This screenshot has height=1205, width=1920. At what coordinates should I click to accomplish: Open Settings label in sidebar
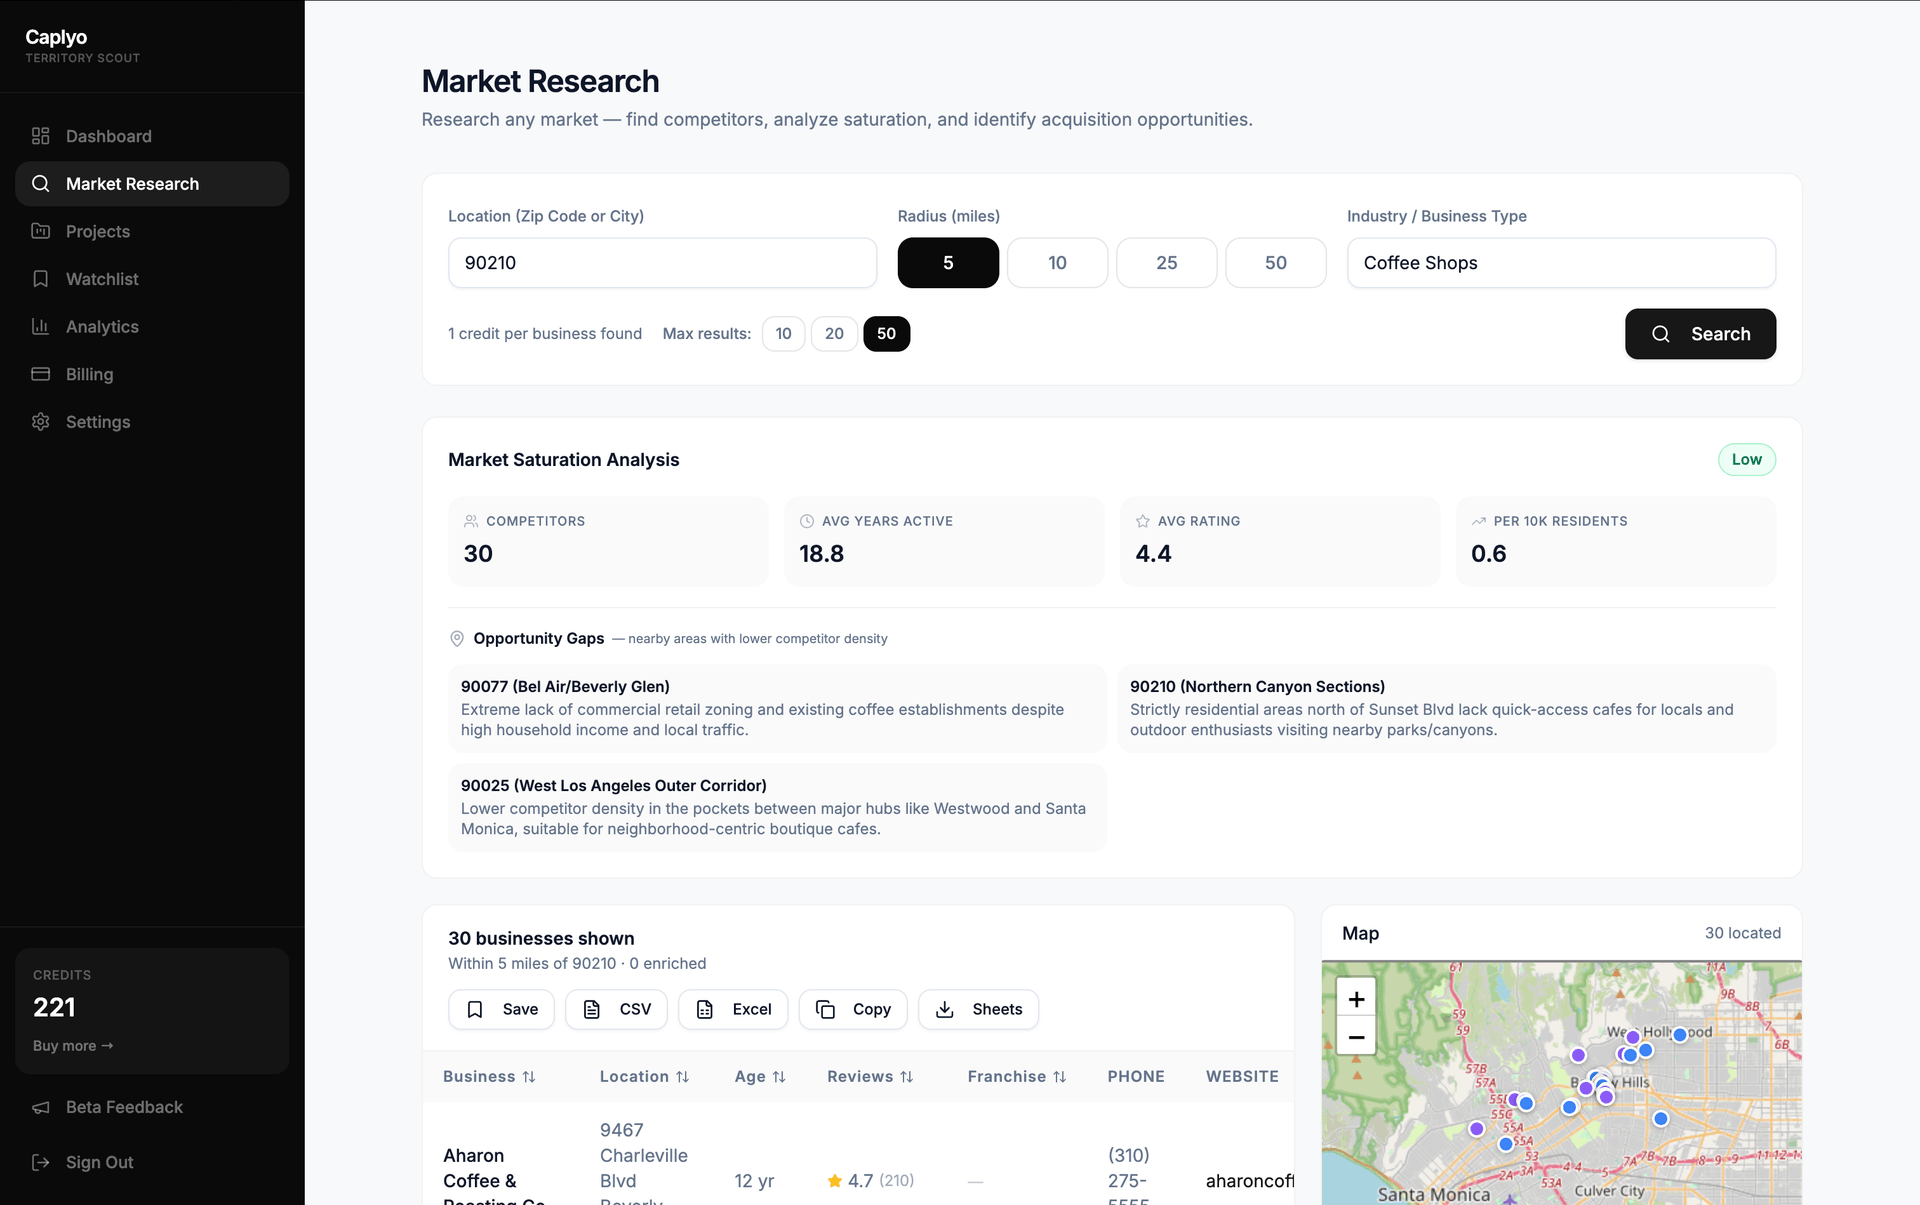[98, 422]
